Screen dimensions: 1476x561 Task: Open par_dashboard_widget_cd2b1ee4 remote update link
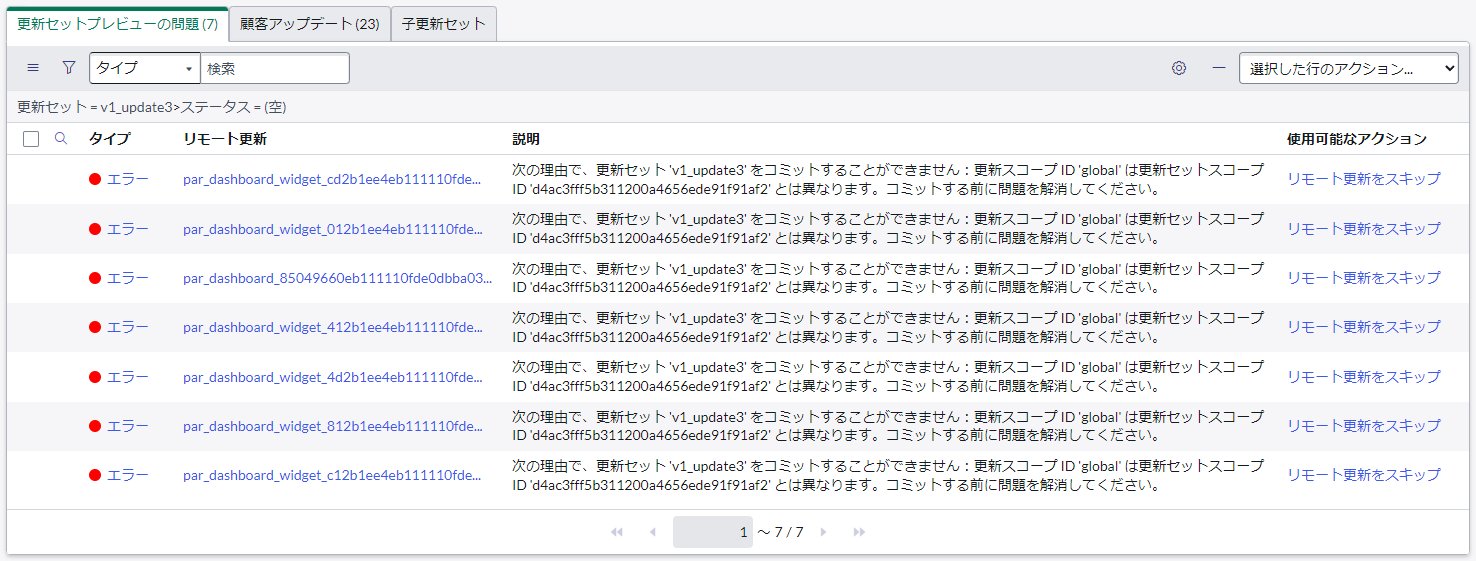[x=333, y=180]
